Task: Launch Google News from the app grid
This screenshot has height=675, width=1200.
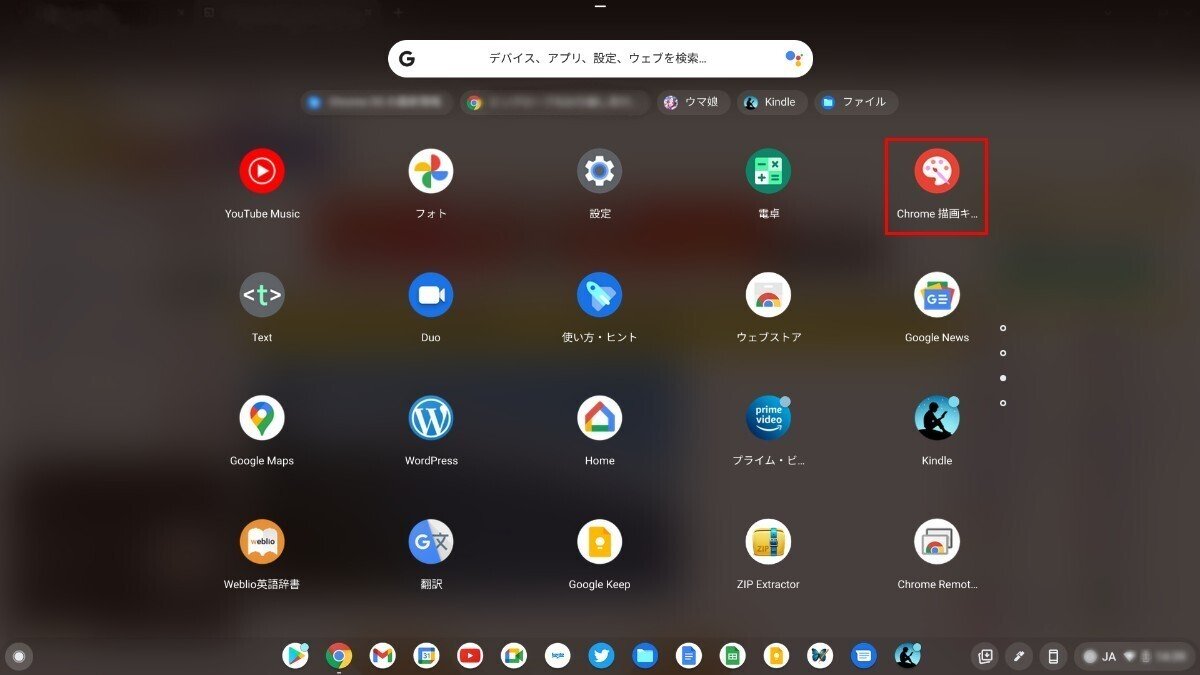Action: [937, 295]
